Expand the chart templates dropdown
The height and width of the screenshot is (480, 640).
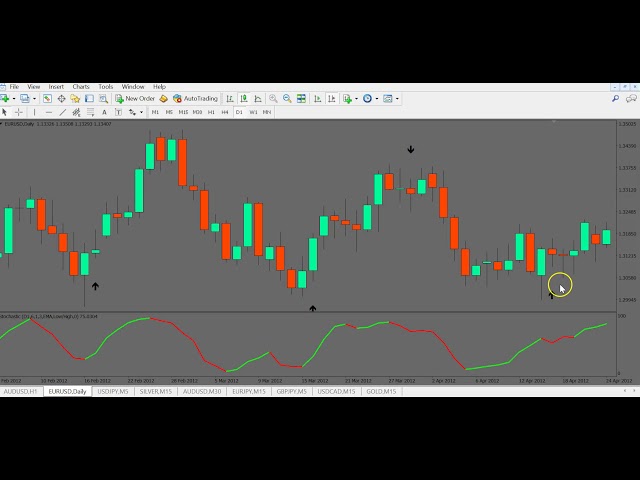397,99
